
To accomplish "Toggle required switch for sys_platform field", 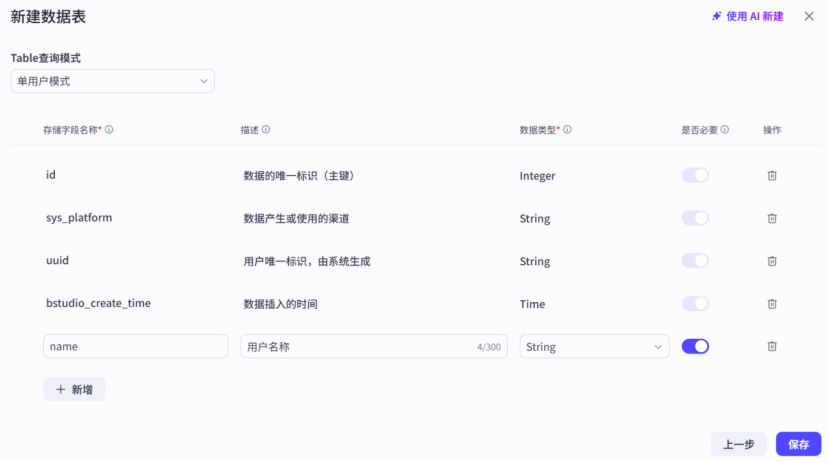I will [x=695, y=218].
